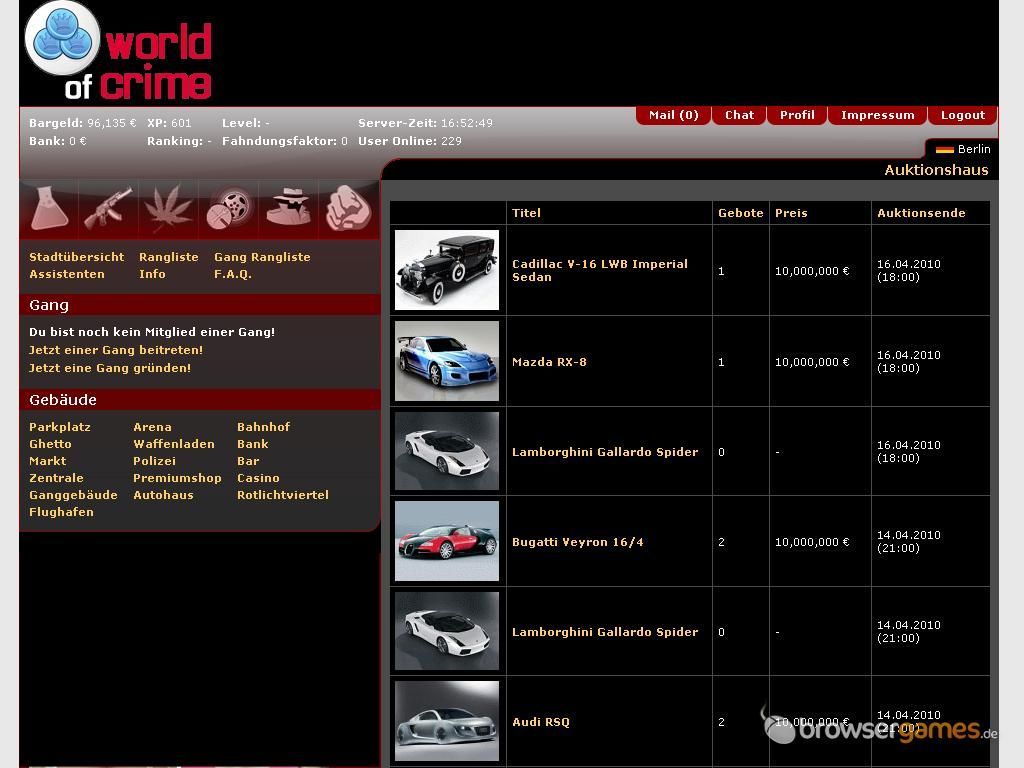Open the Mail (0) tab
1024x768 pixels.
(x=673, y=115)
